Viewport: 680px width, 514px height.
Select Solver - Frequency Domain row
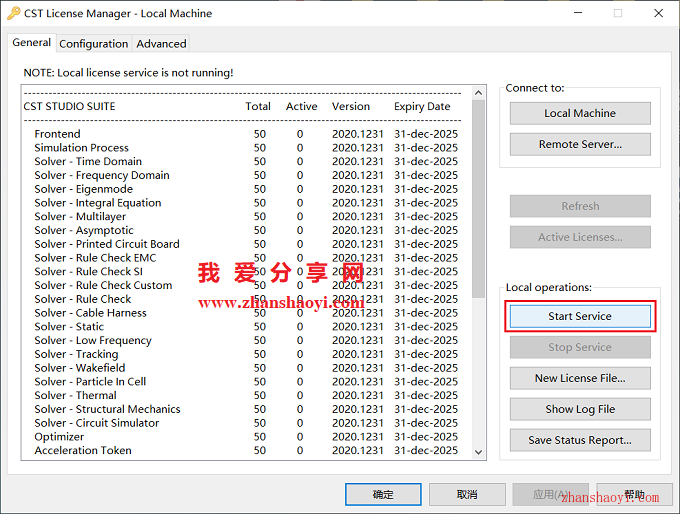pos(246,175)
